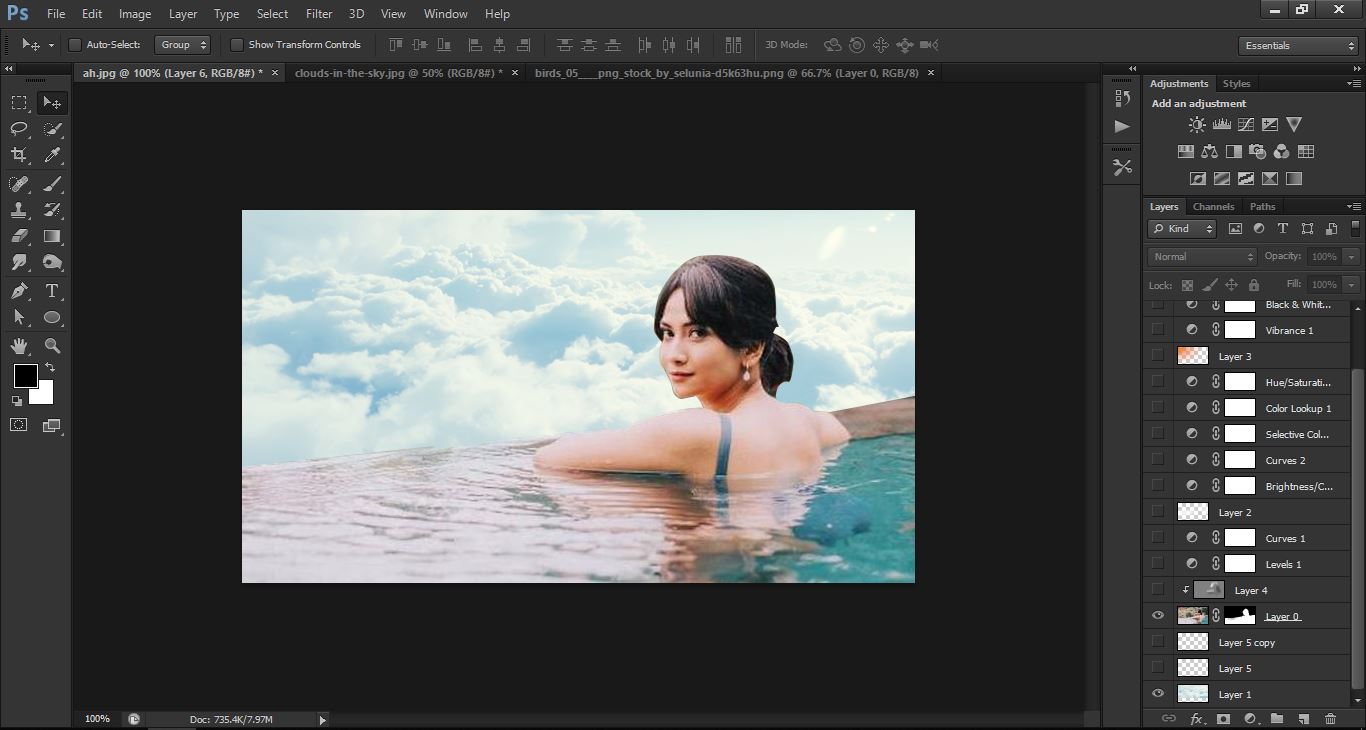The image size is (1366, 730).
Task: Hide Layer 1 using eye icon
Action: pyautogui.click(x=1158, y=694)
